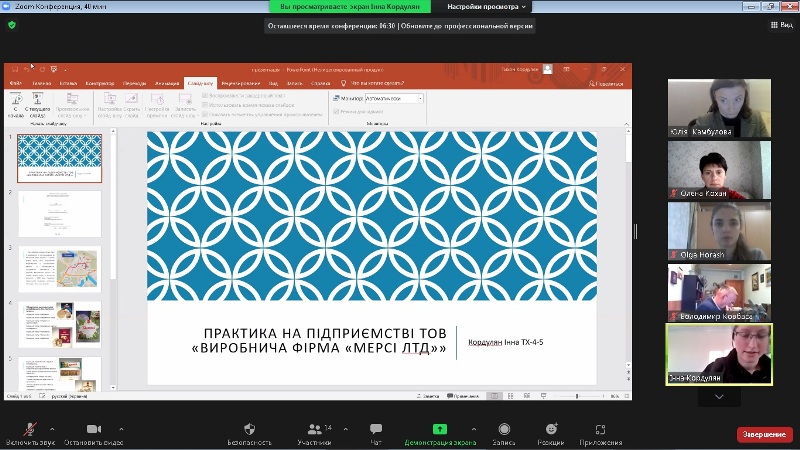The width and height of the screenshot is (800, 450).
Task: Click Остановить видео camera icon
Action: pyautogui.click(x=94, y=429)
